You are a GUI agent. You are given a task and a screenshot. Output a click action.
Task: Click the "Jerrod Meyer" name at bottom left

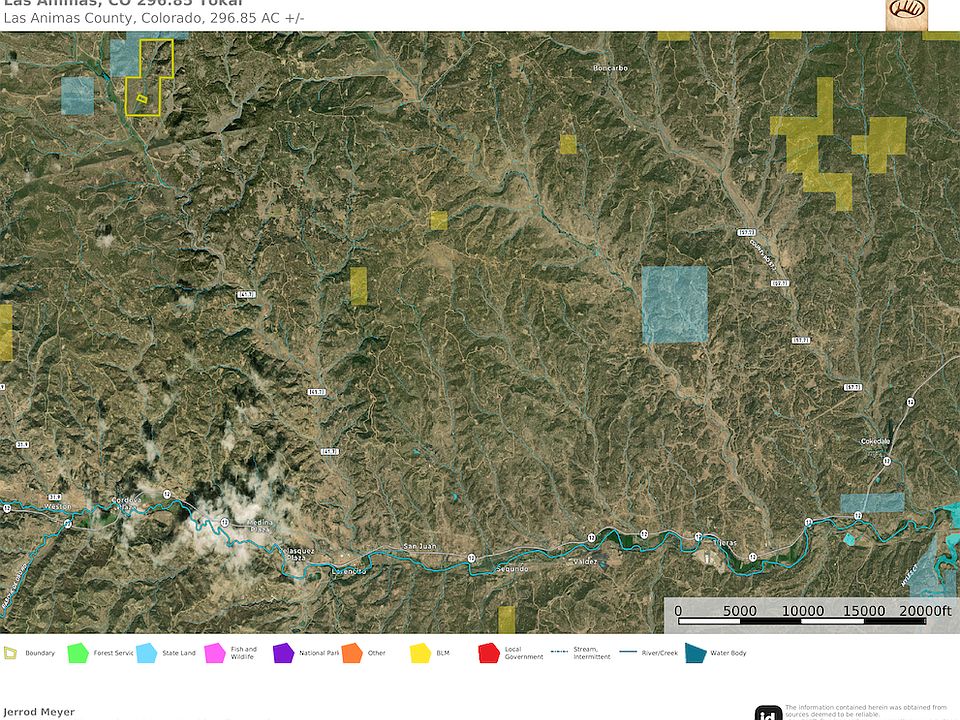pos(39,712)
